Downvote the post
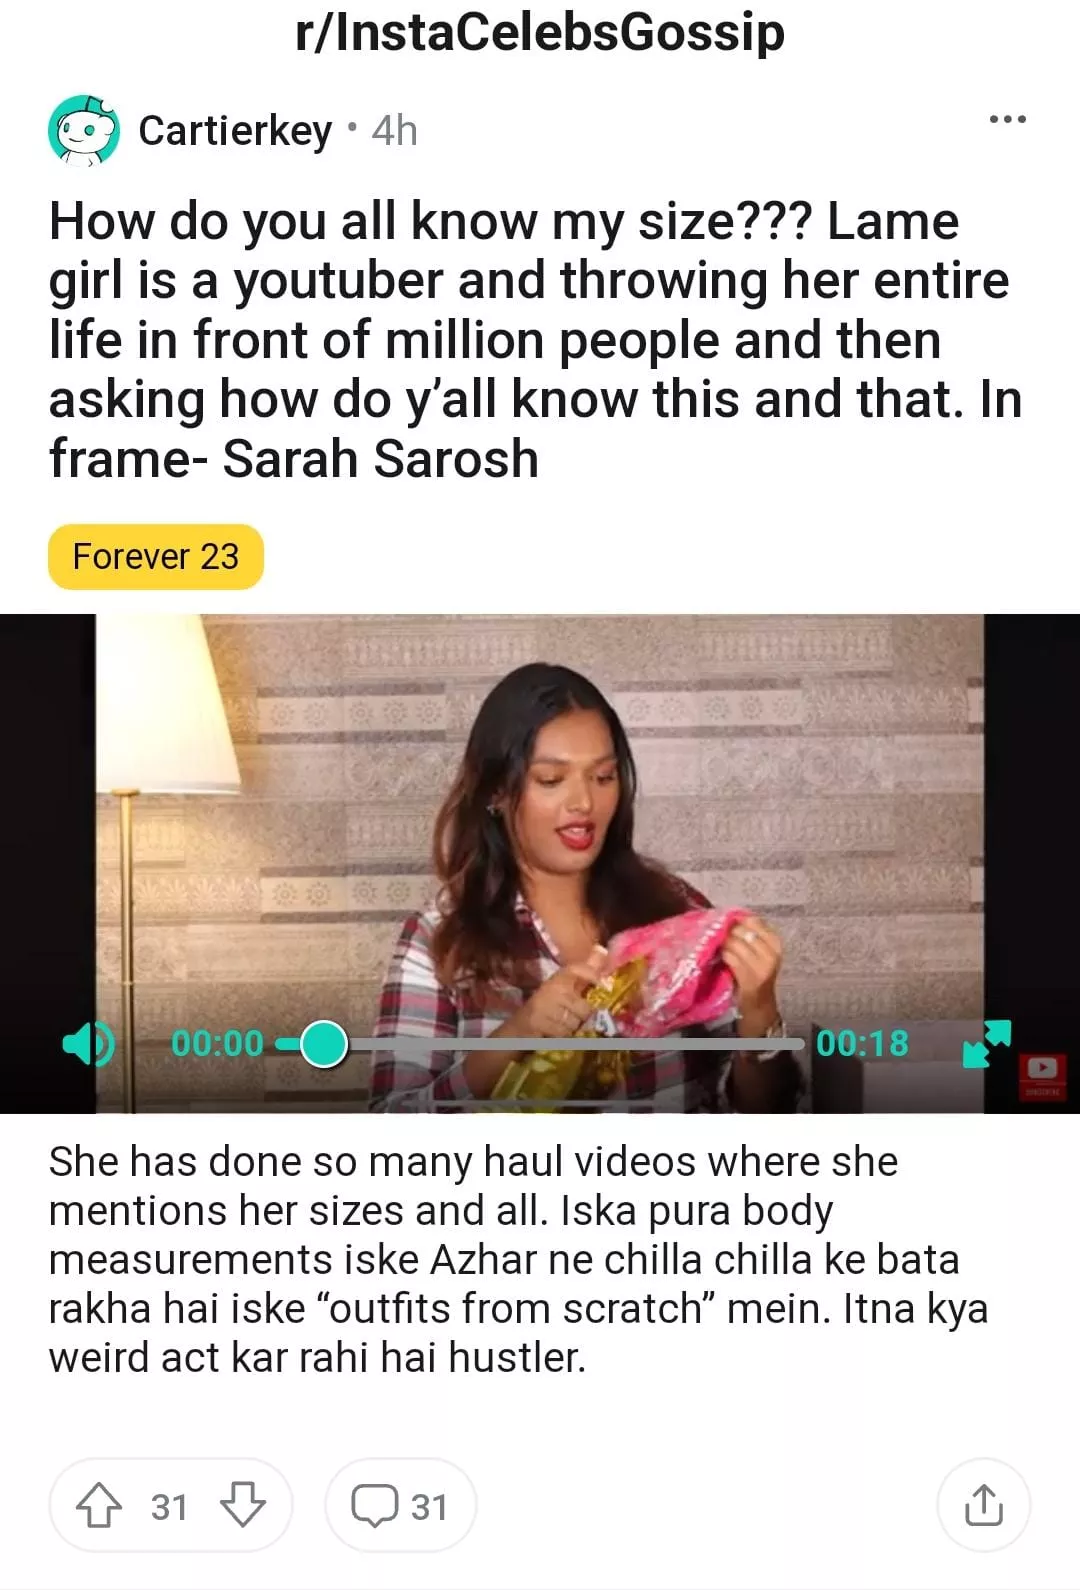This screenshot has width=1080, height=1590. click(x=242, y=1506)
